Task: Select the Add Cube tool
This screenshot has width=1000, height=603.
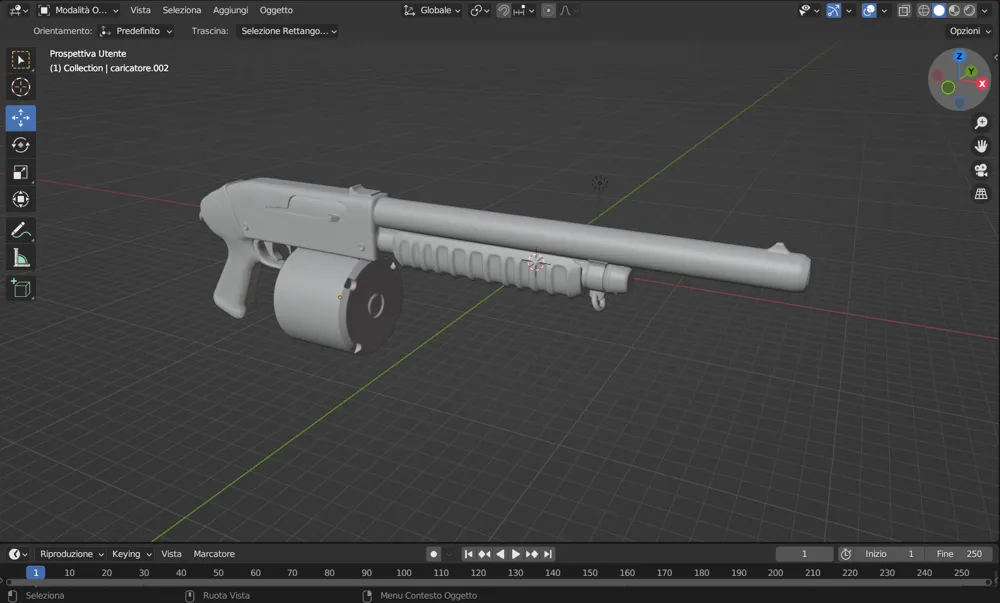Action: point(20,288)
